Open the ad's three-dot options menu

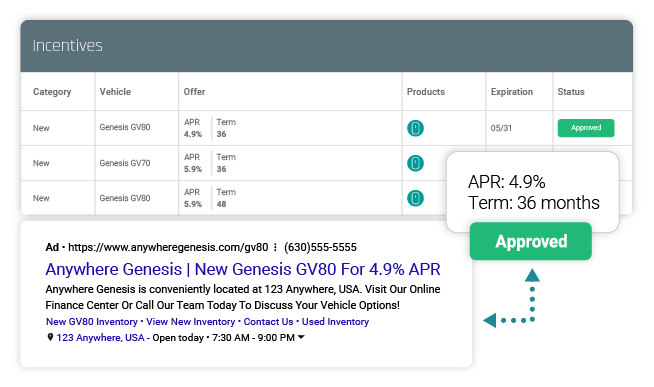pyautogui.click(x=275, y=247)
